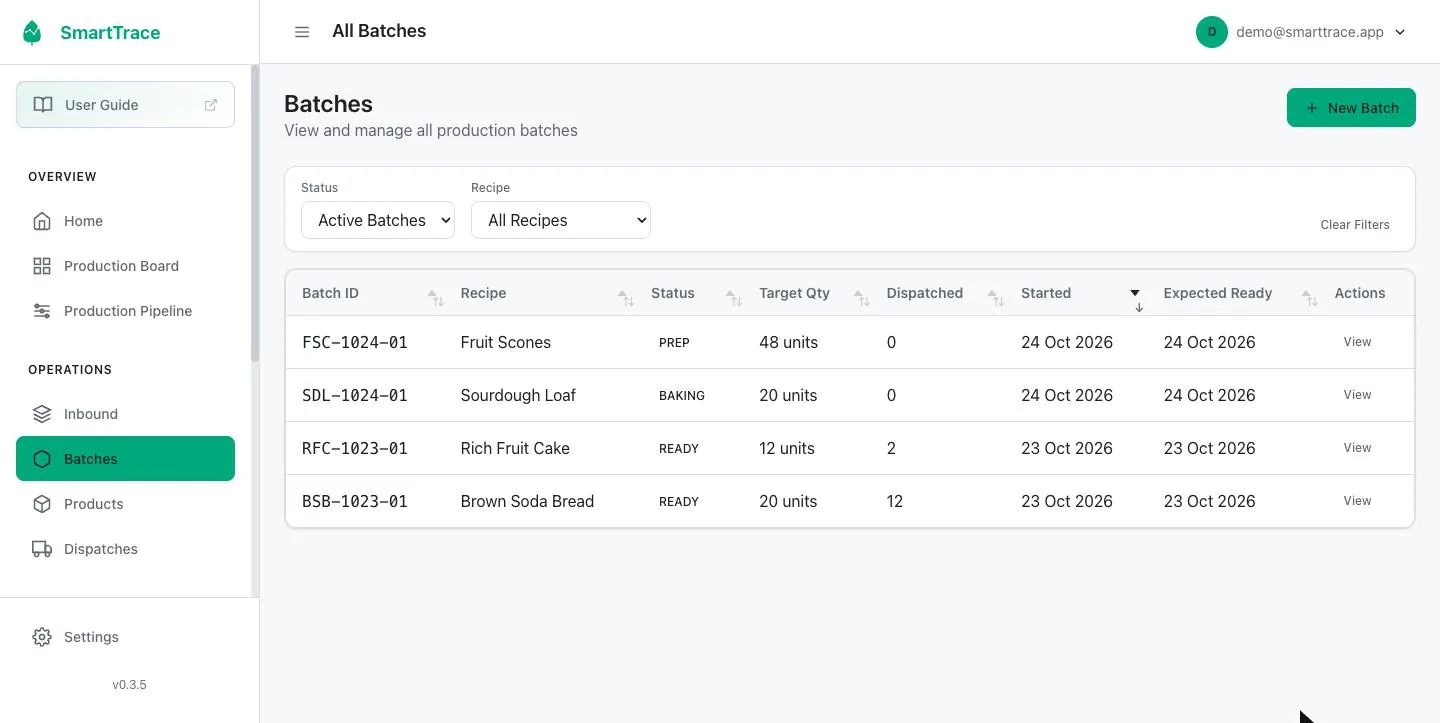Click the Settings gear icon
The image size is (1440, 723).
pos(42,637)
